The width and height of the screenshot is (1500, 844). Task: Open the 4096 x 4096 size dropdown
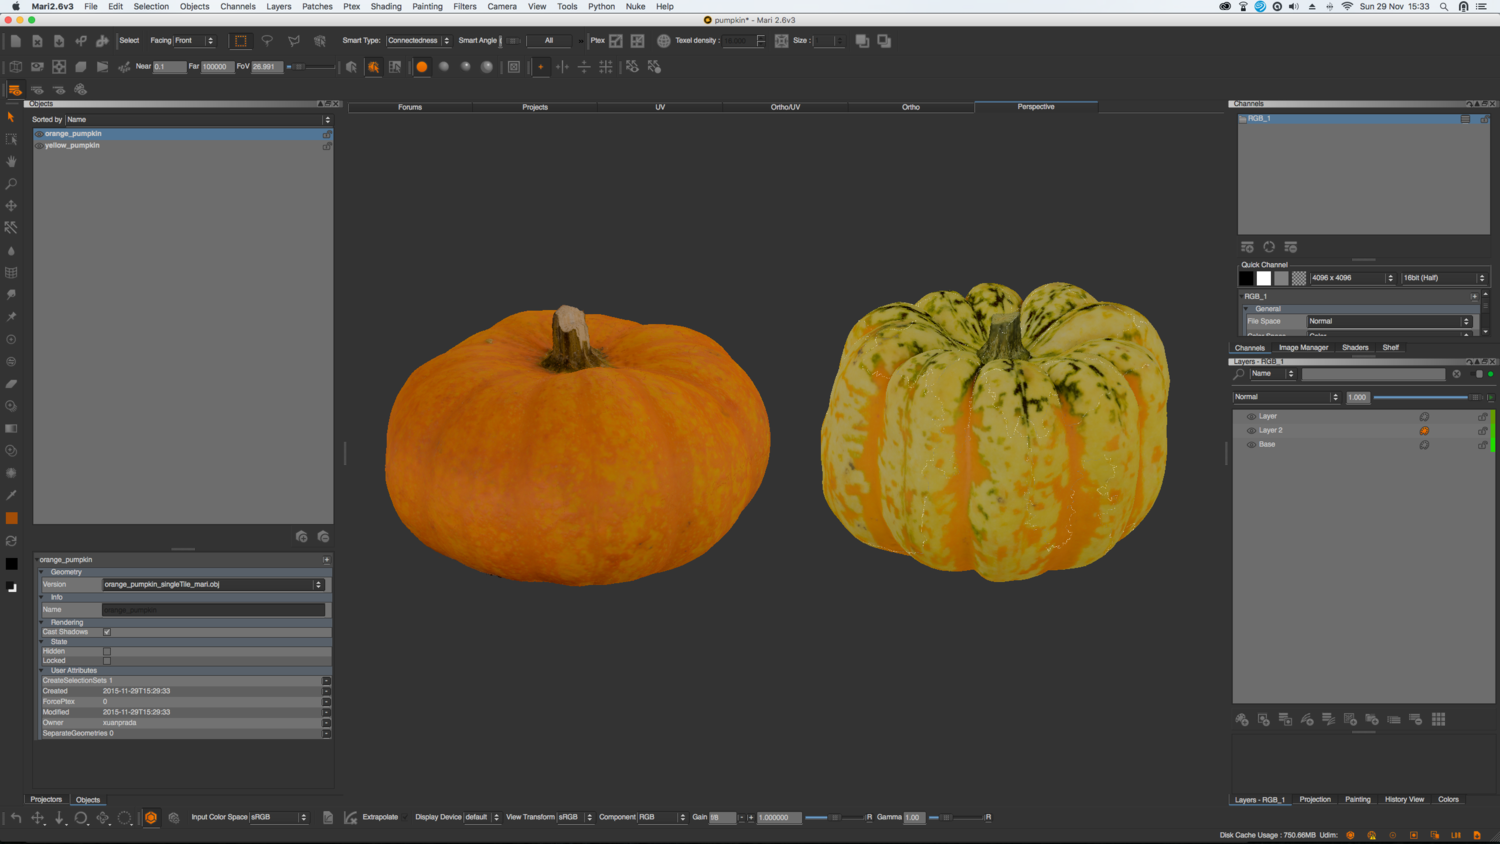point(1352,278)
